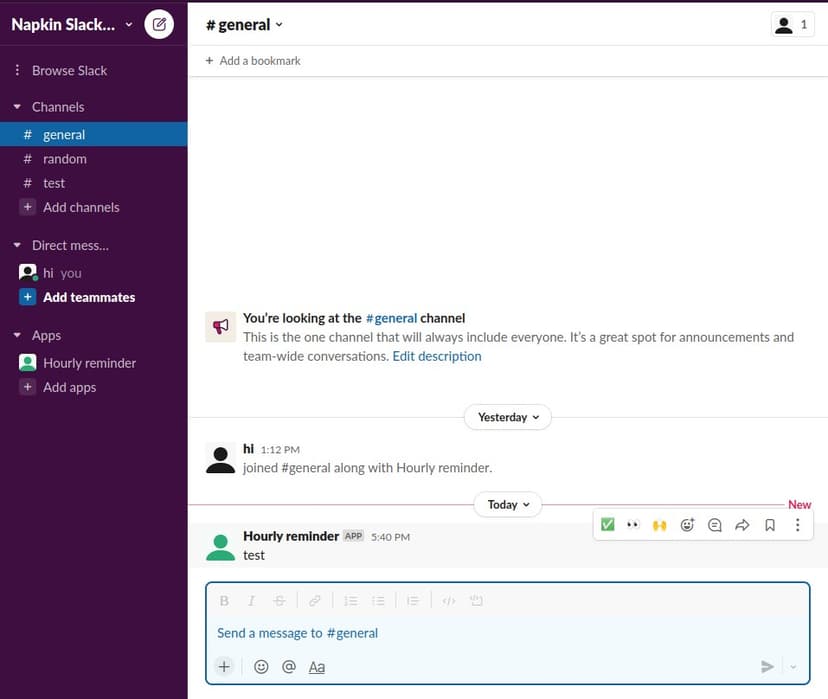Click Add a bookmark

[x=253, y=61]
